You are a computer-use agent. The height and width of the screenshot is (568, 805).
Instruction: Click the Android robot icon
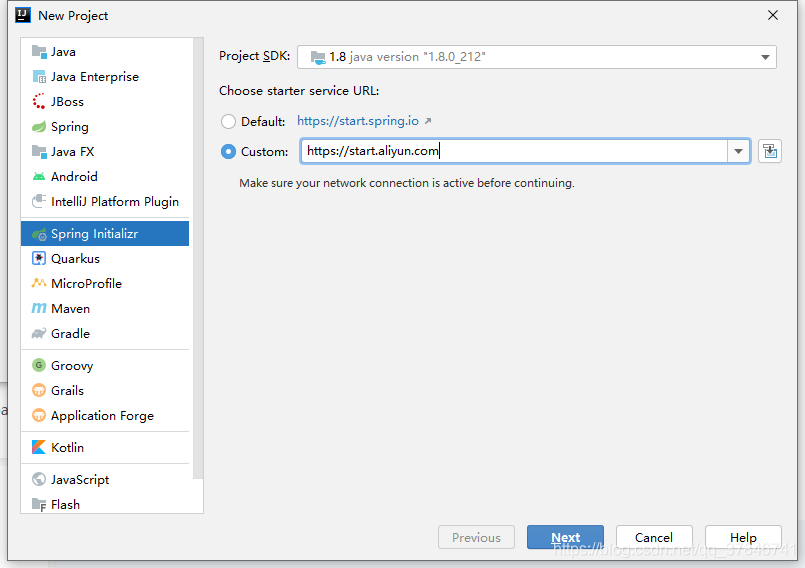click(39, 177)
